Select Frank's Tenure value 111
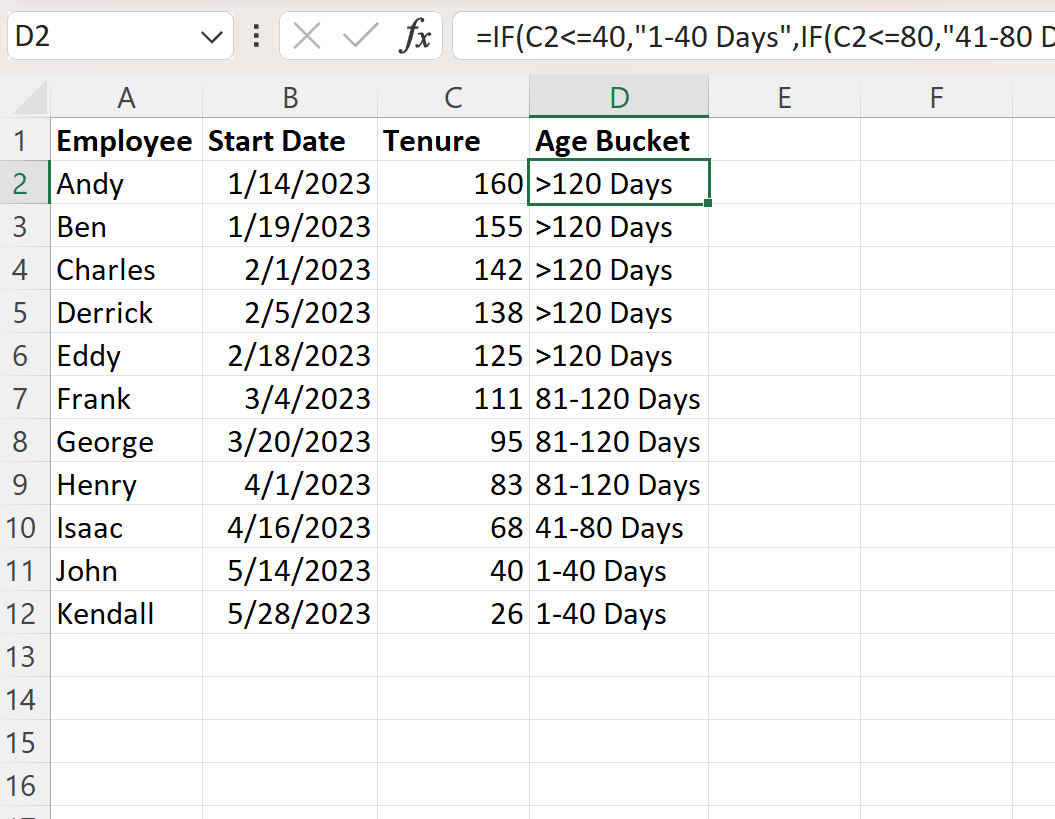The width and height of the screenshot is (1055, 819). [x=452, y=398]
